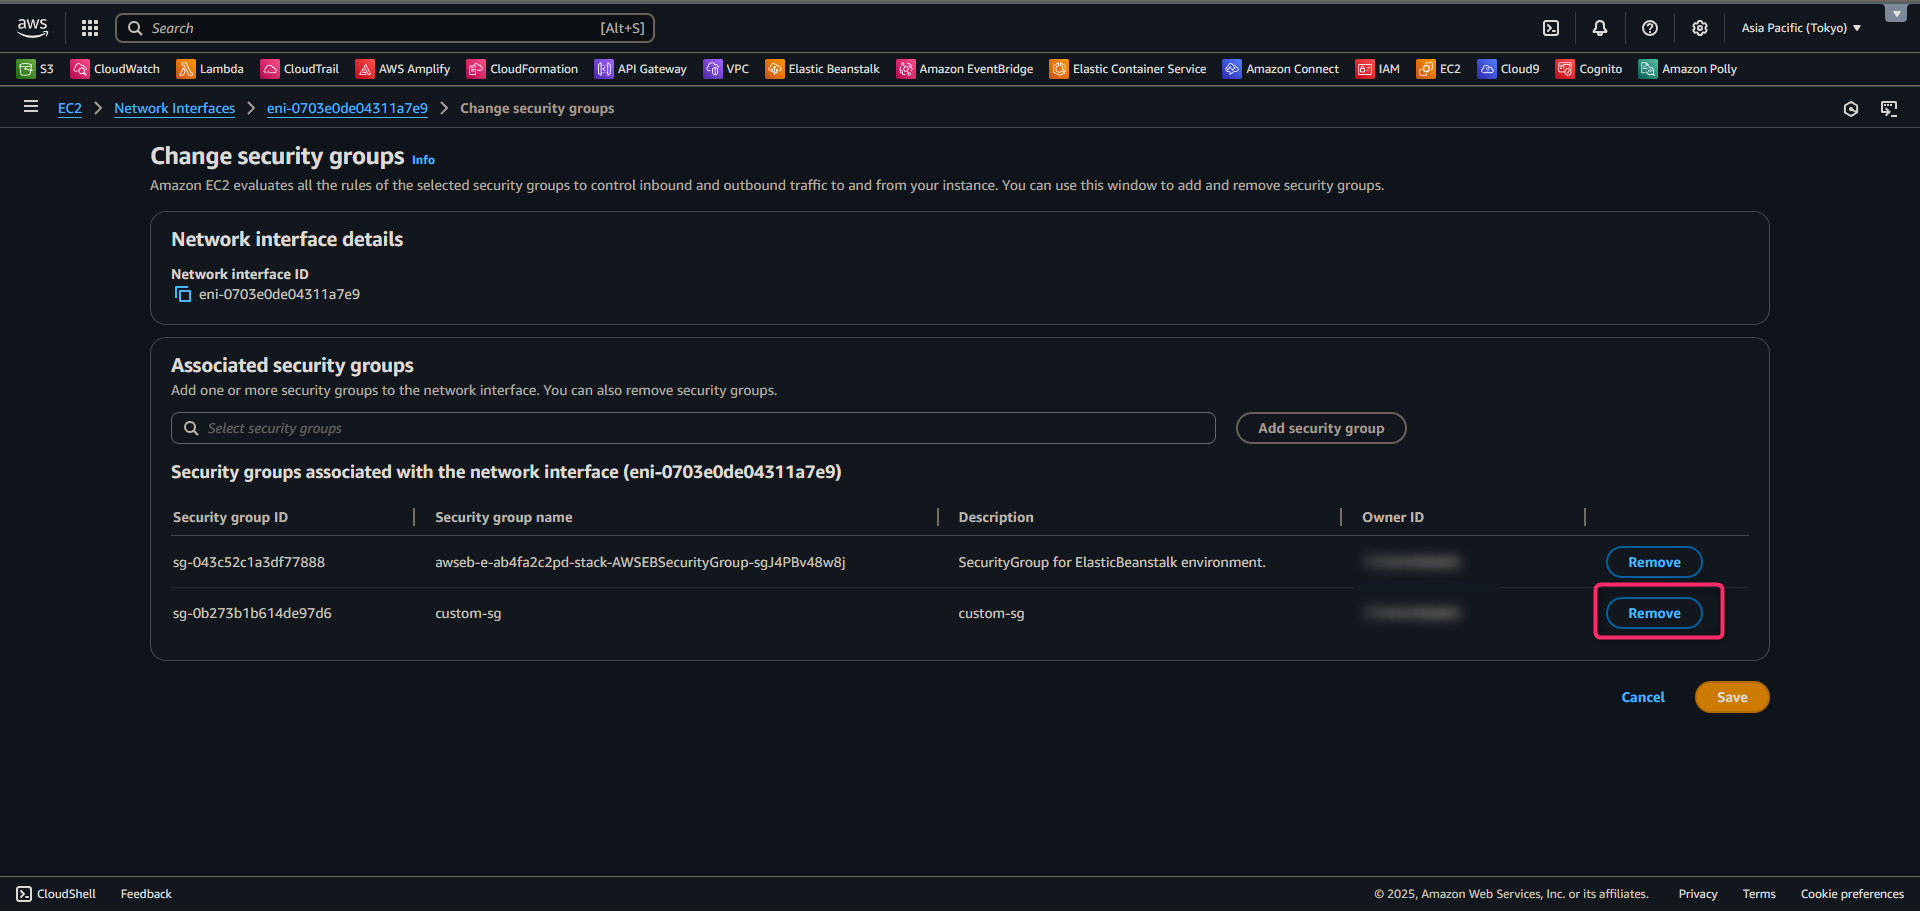This screenshot has height=911, width=1920.
Task: Open the Amazon EventBridge bookmark
Action: pyautogui.click(x=965, y=69)
